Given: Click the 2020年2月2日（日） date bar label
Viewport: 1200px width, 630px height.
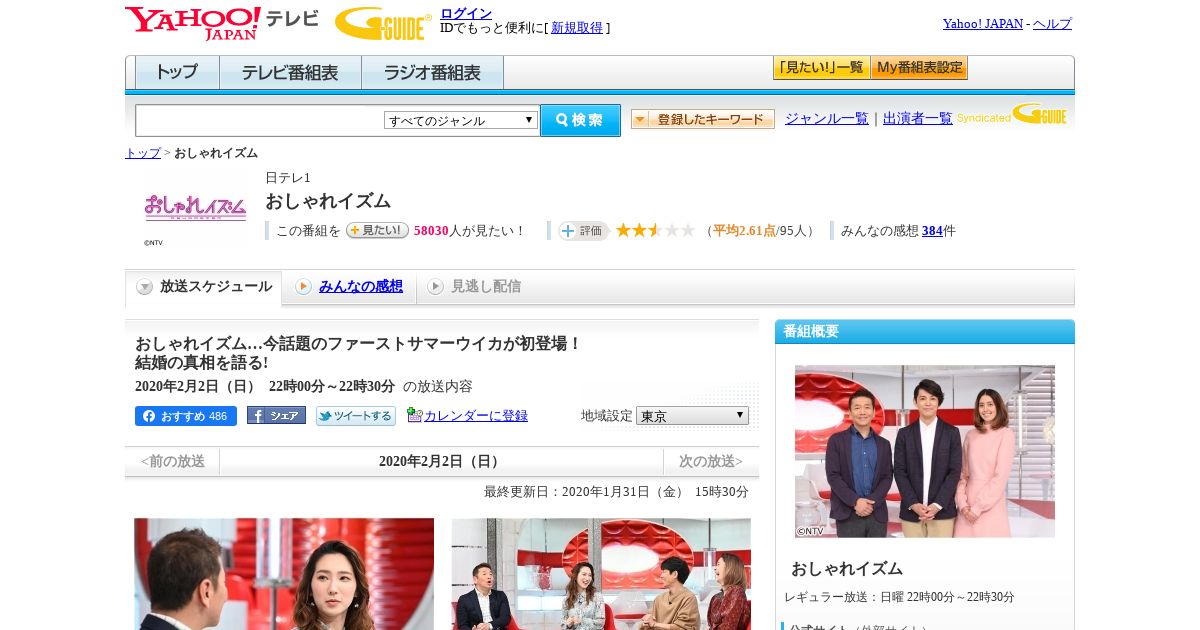Looking at the screenshot, I should [x=442, y=462].
